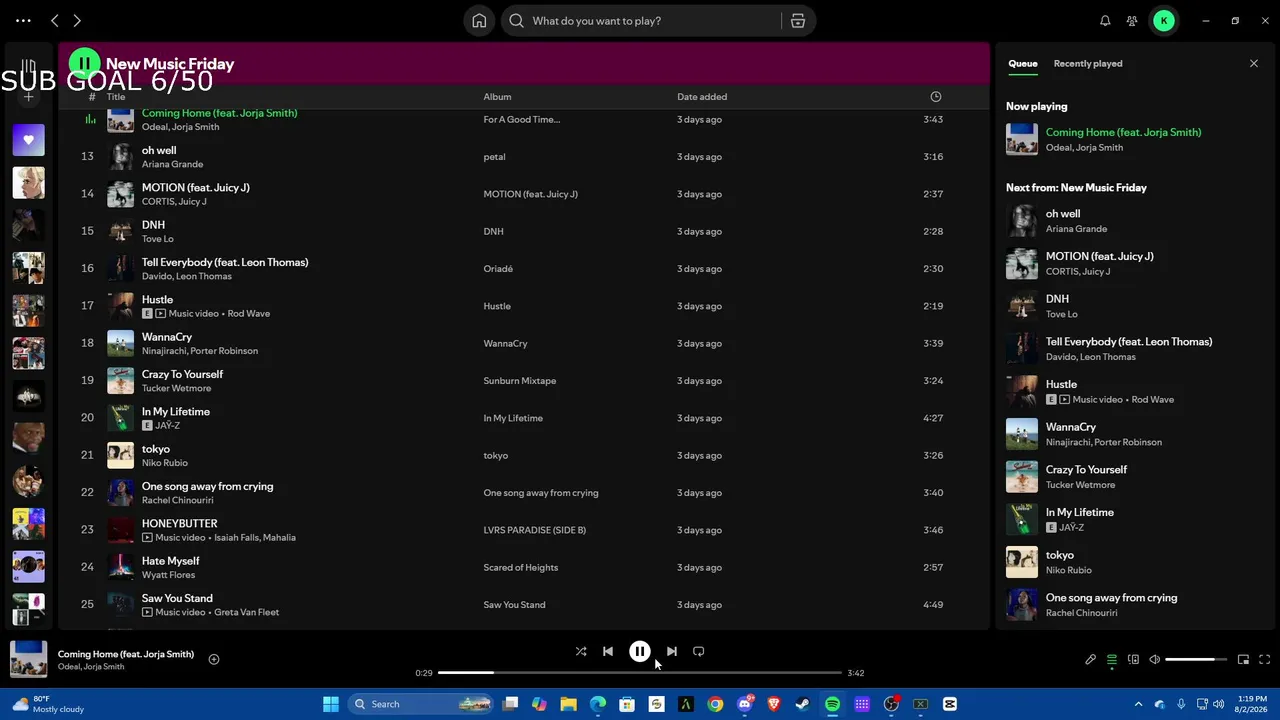Open the Windows Start menu
Screen dimensions: 1280x720
coord(331,704)
